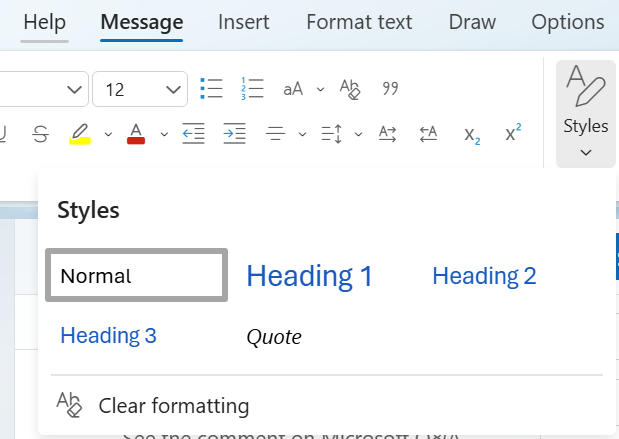This screenshot has height=439, width=619.
Task: Click Clear formatting in Styles menu
Action: [x=153, y=405]
